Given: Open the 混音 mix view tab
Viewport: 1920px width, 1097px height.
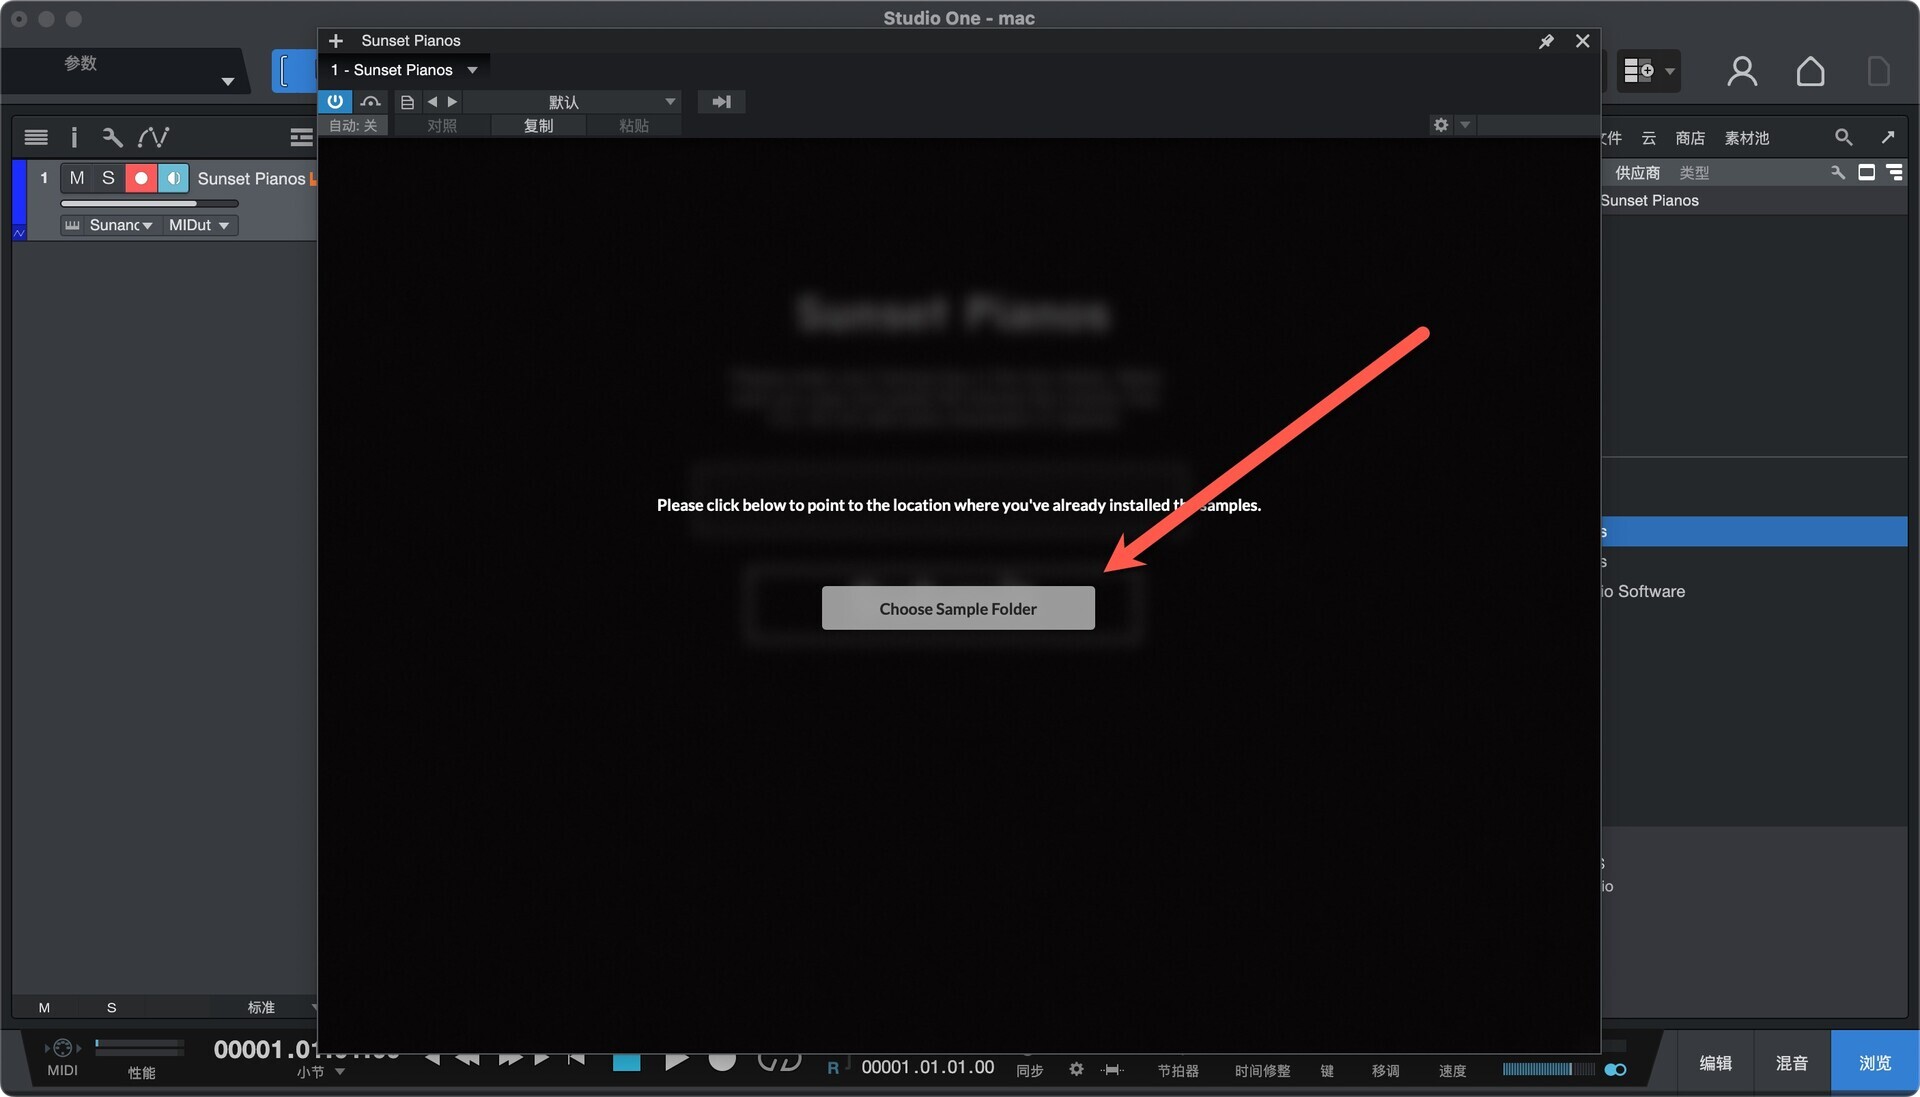Looking at the screenshot, I should 1792,1062.
